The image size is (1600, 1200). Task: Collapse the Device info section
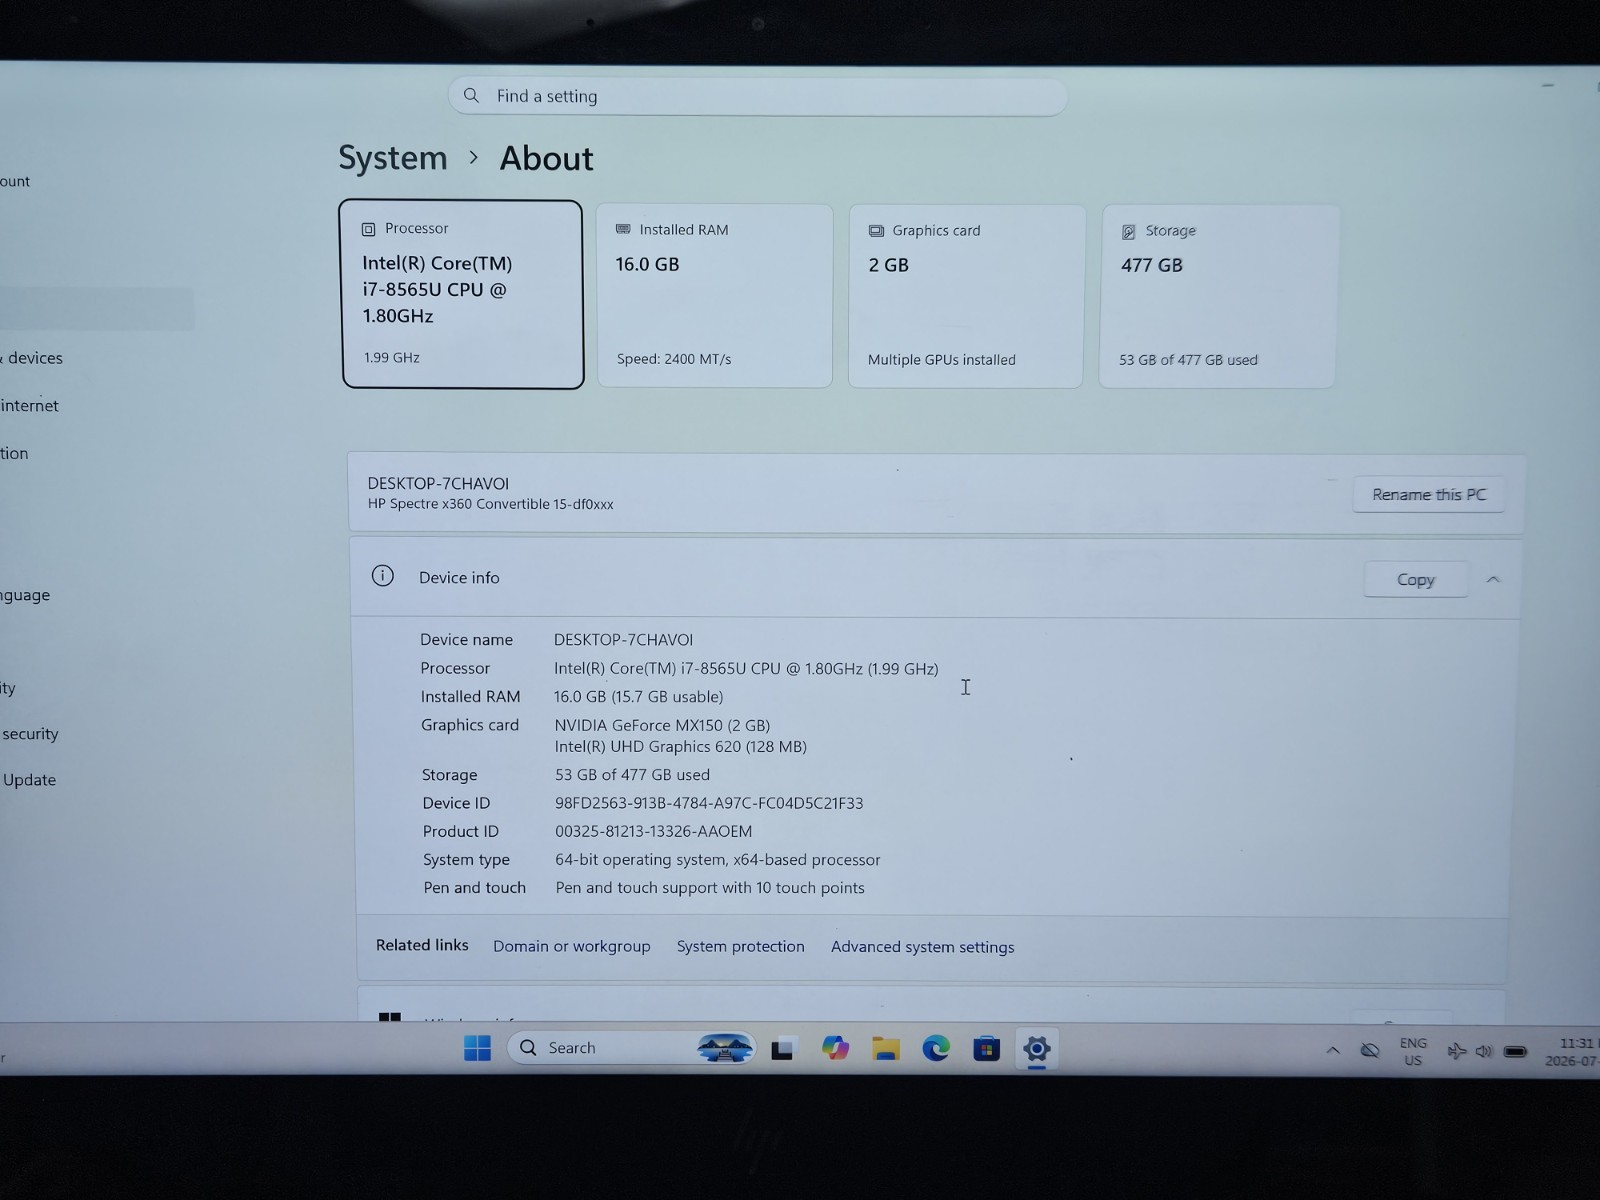coord(1493,579)
